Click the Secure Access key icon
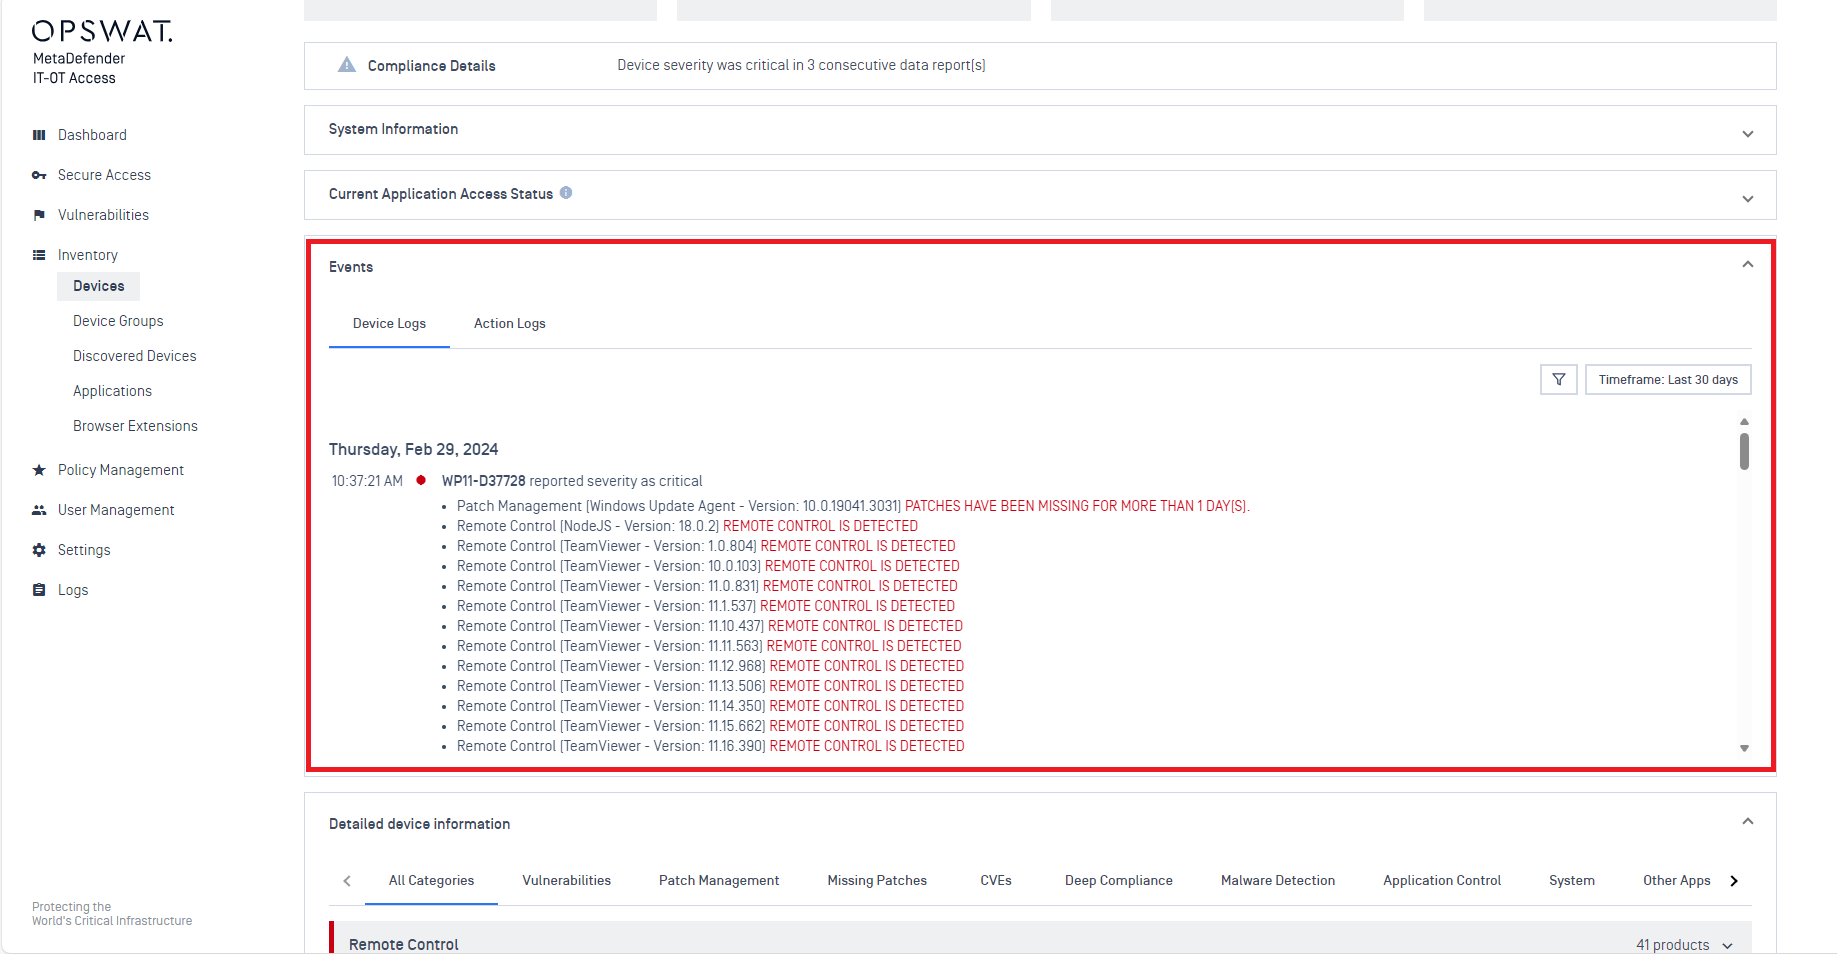 pos(39,175)
